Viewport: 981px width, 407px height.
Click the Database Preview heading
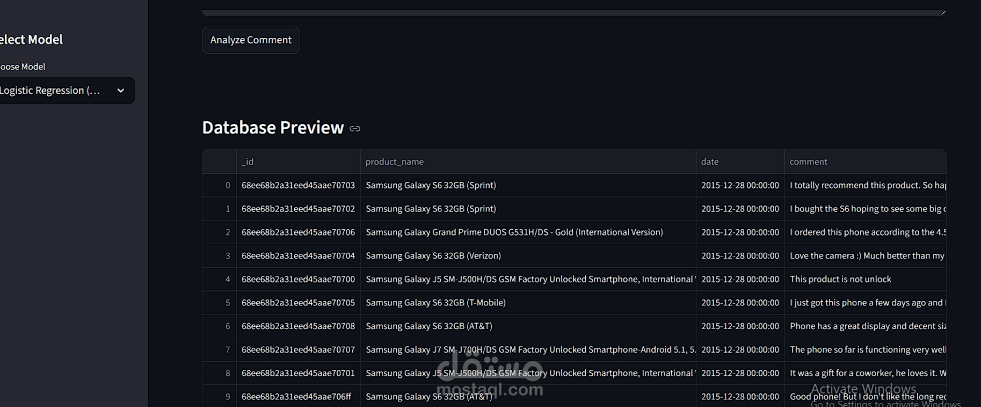(273, 128)
